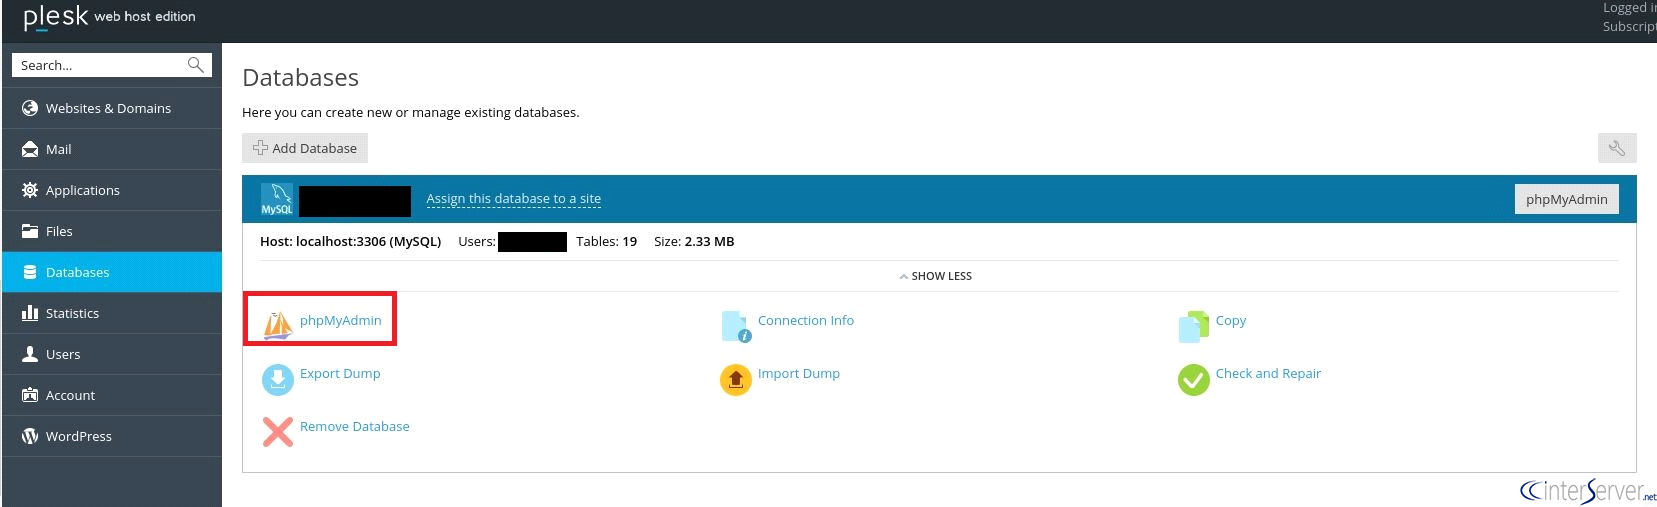Click the Databases page heading
The image size is (1657, 507).
(300, 78)
